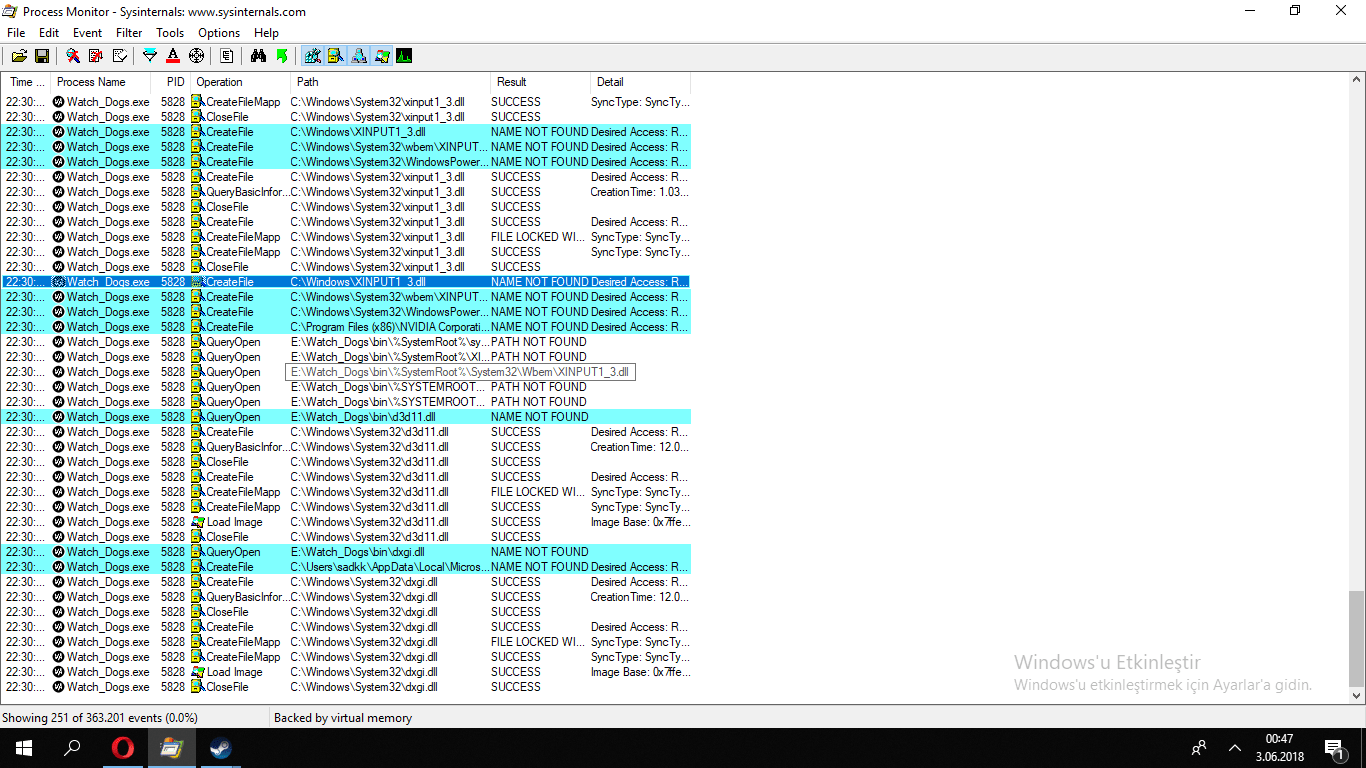Open the Help menu
This screenshot has height=768, width=1366.
[x=266, y=33]
